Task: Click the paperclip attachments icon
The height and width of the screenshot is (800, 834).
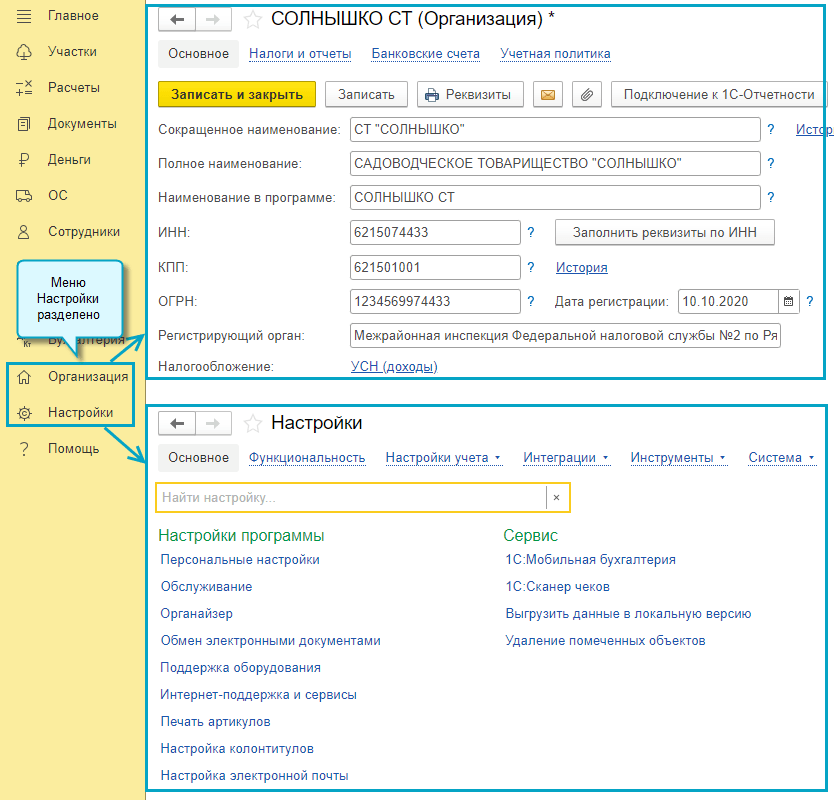Action: click(587, 95)
